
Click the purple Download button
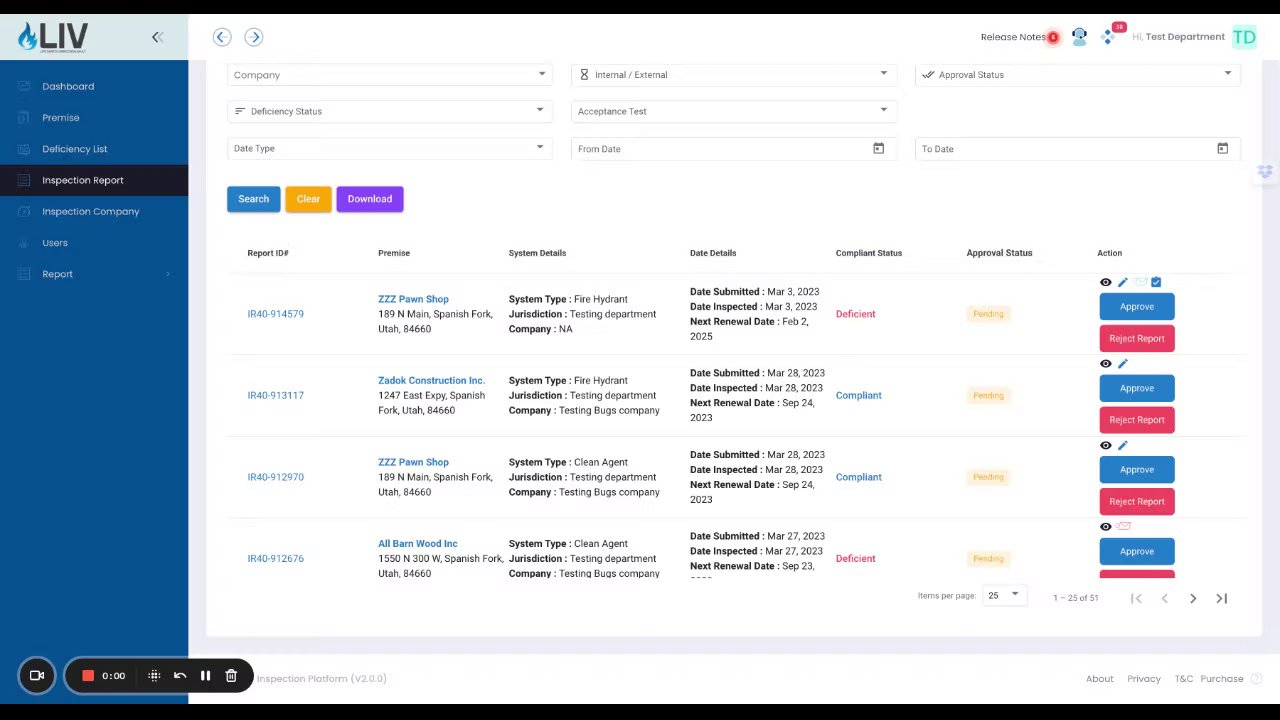pyautogui.click(x=370, y=199)
